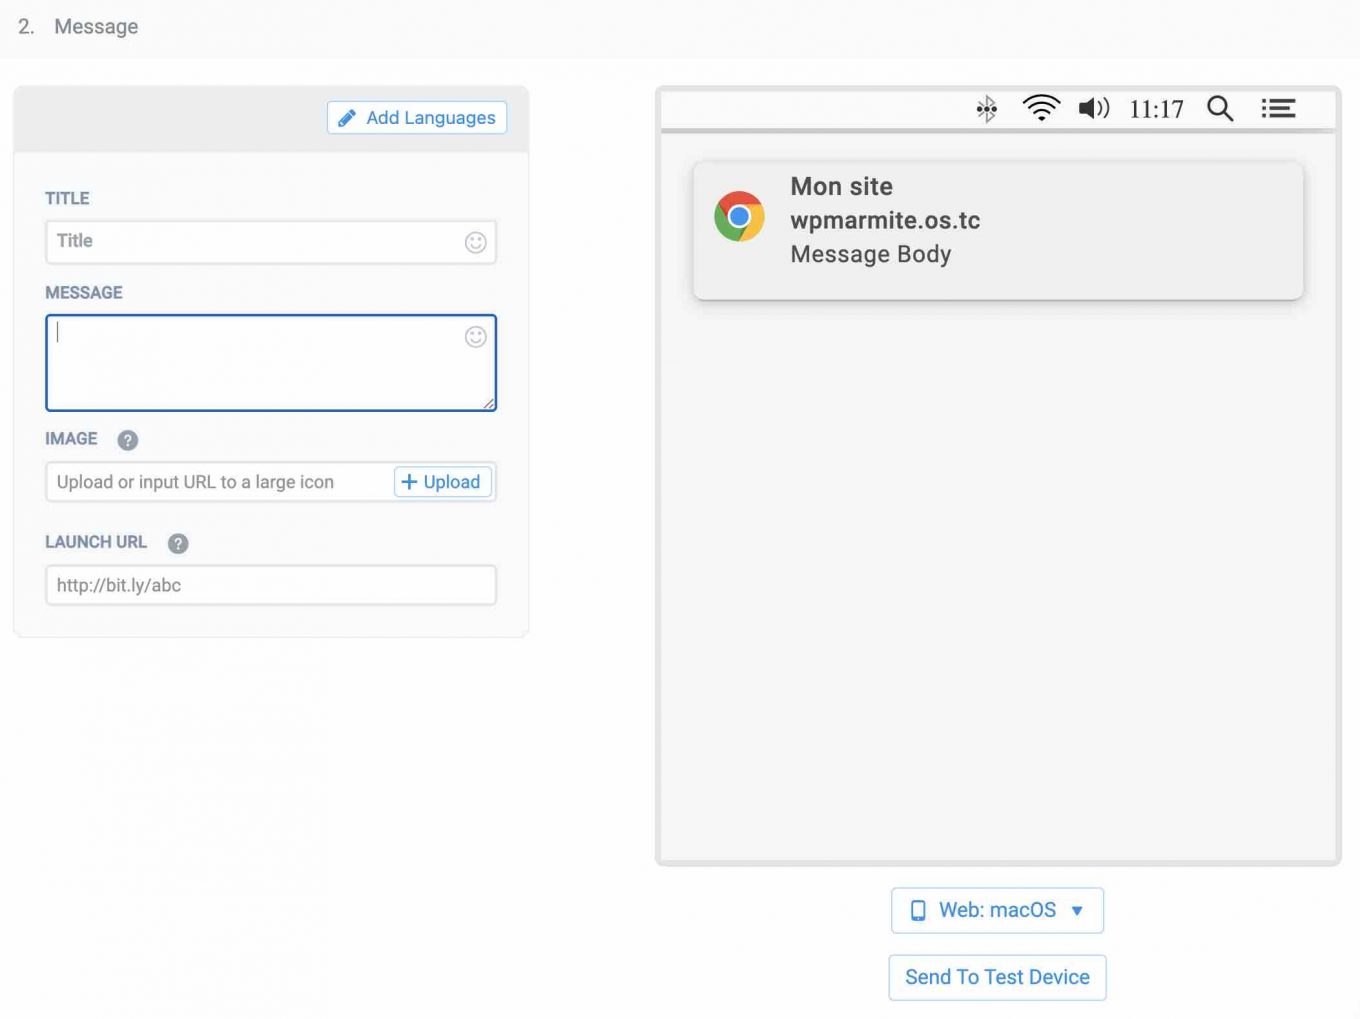Open emoji picker in the Message field
This screenshot has width=1360, height=1019.
475,337
